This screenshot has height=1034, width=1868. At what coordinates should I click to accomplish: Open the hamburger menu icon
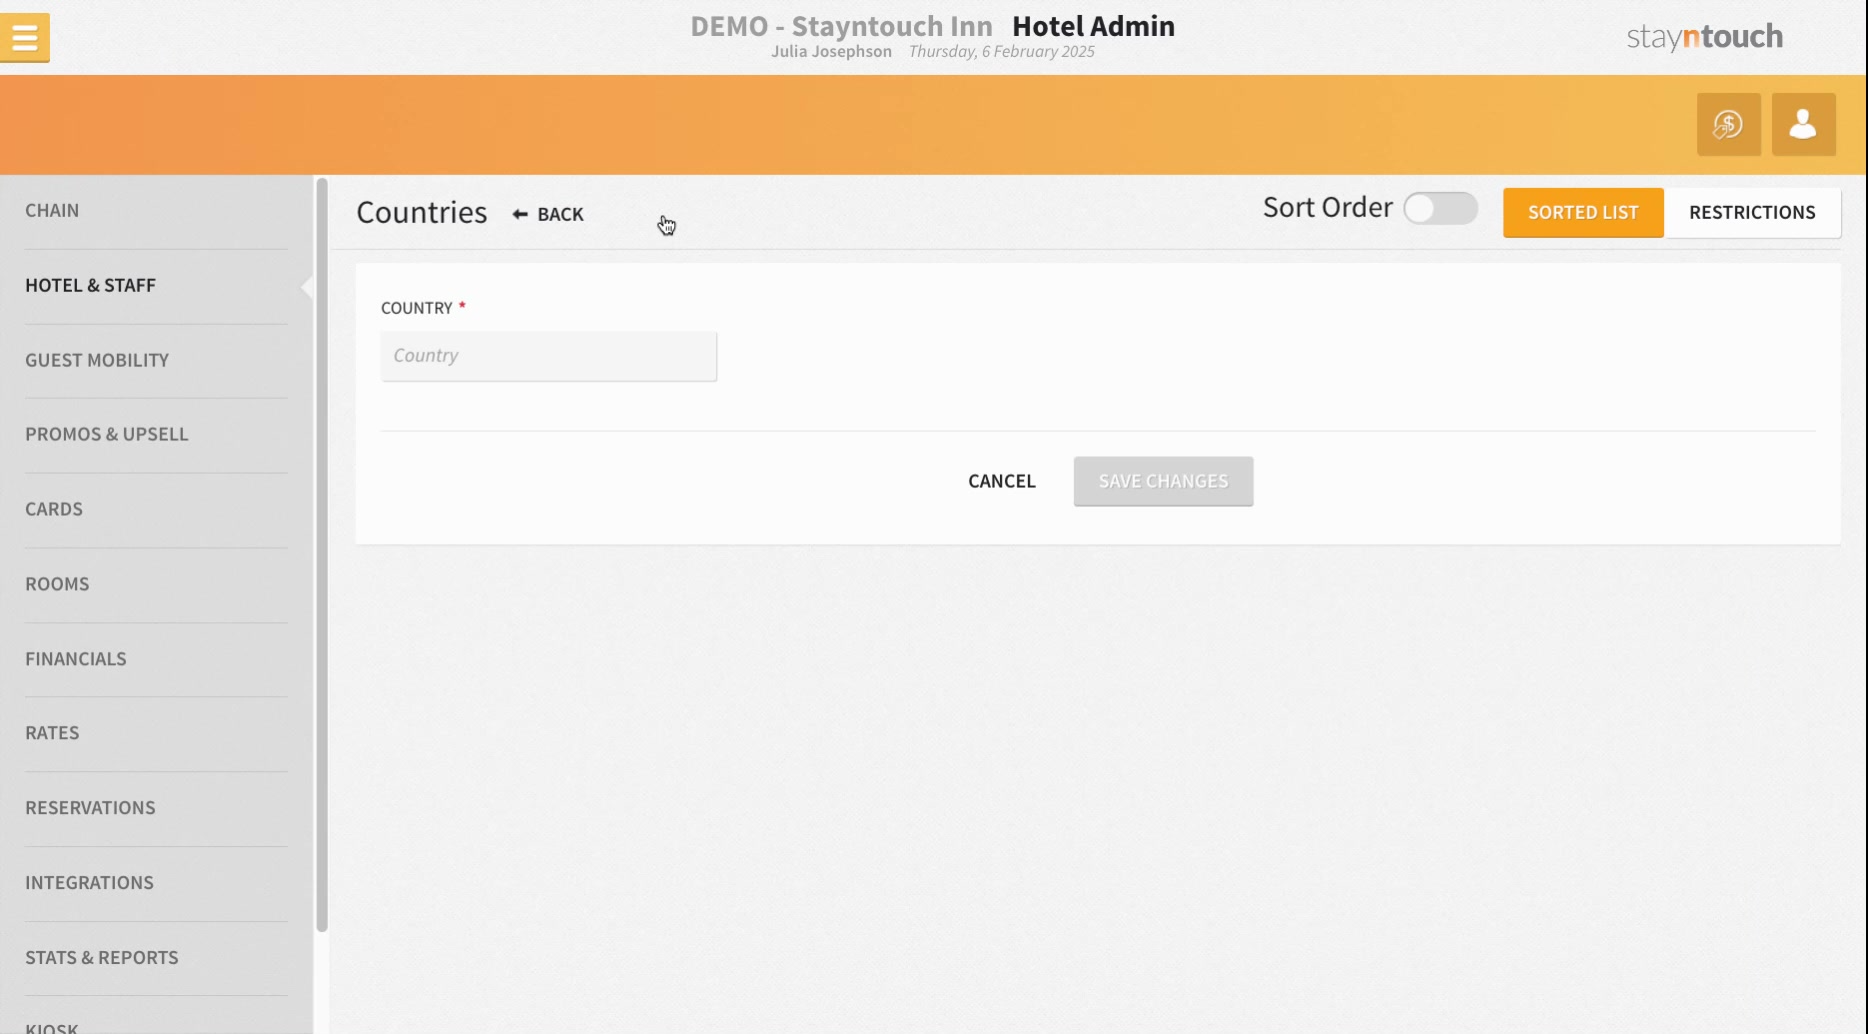tap(25, 38)
